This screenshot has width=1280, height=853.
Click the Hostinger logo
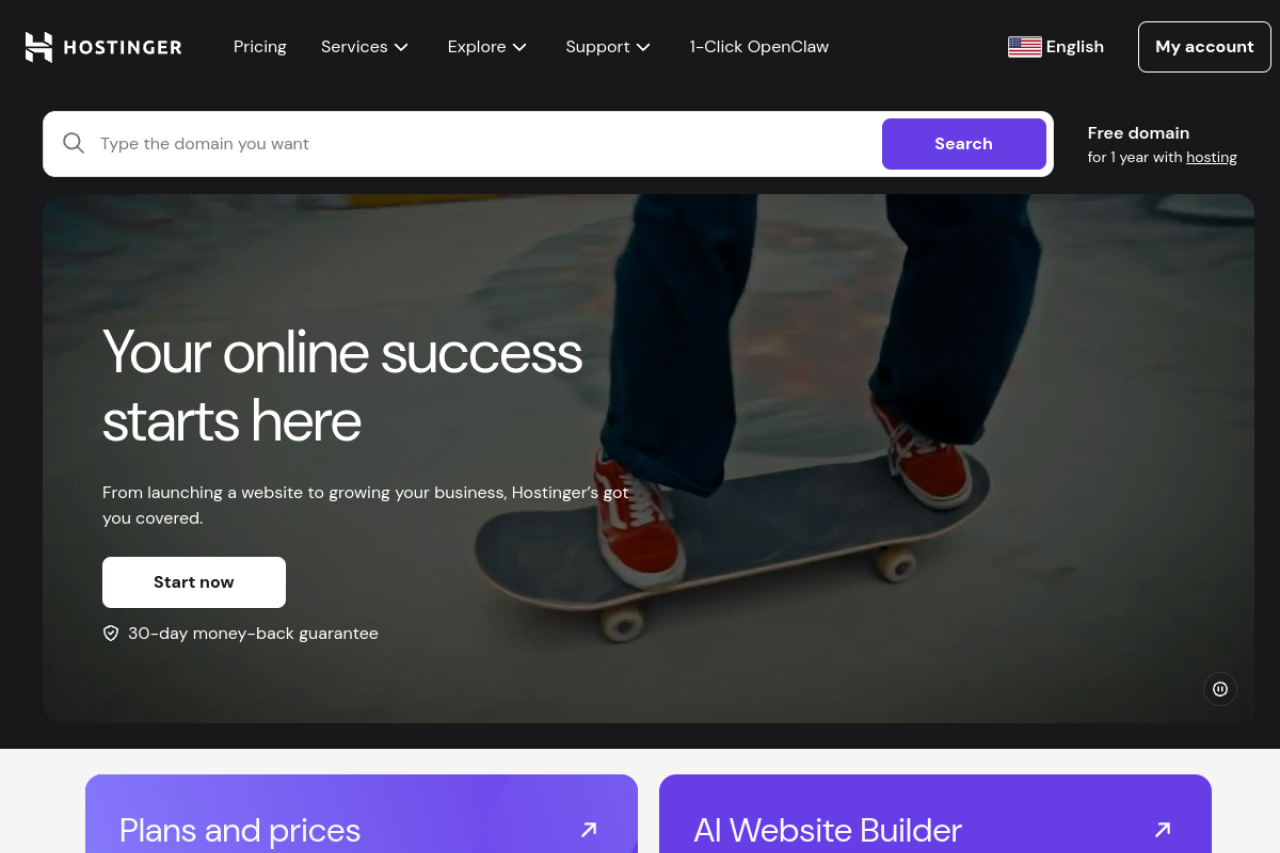[x=104, y=47]
